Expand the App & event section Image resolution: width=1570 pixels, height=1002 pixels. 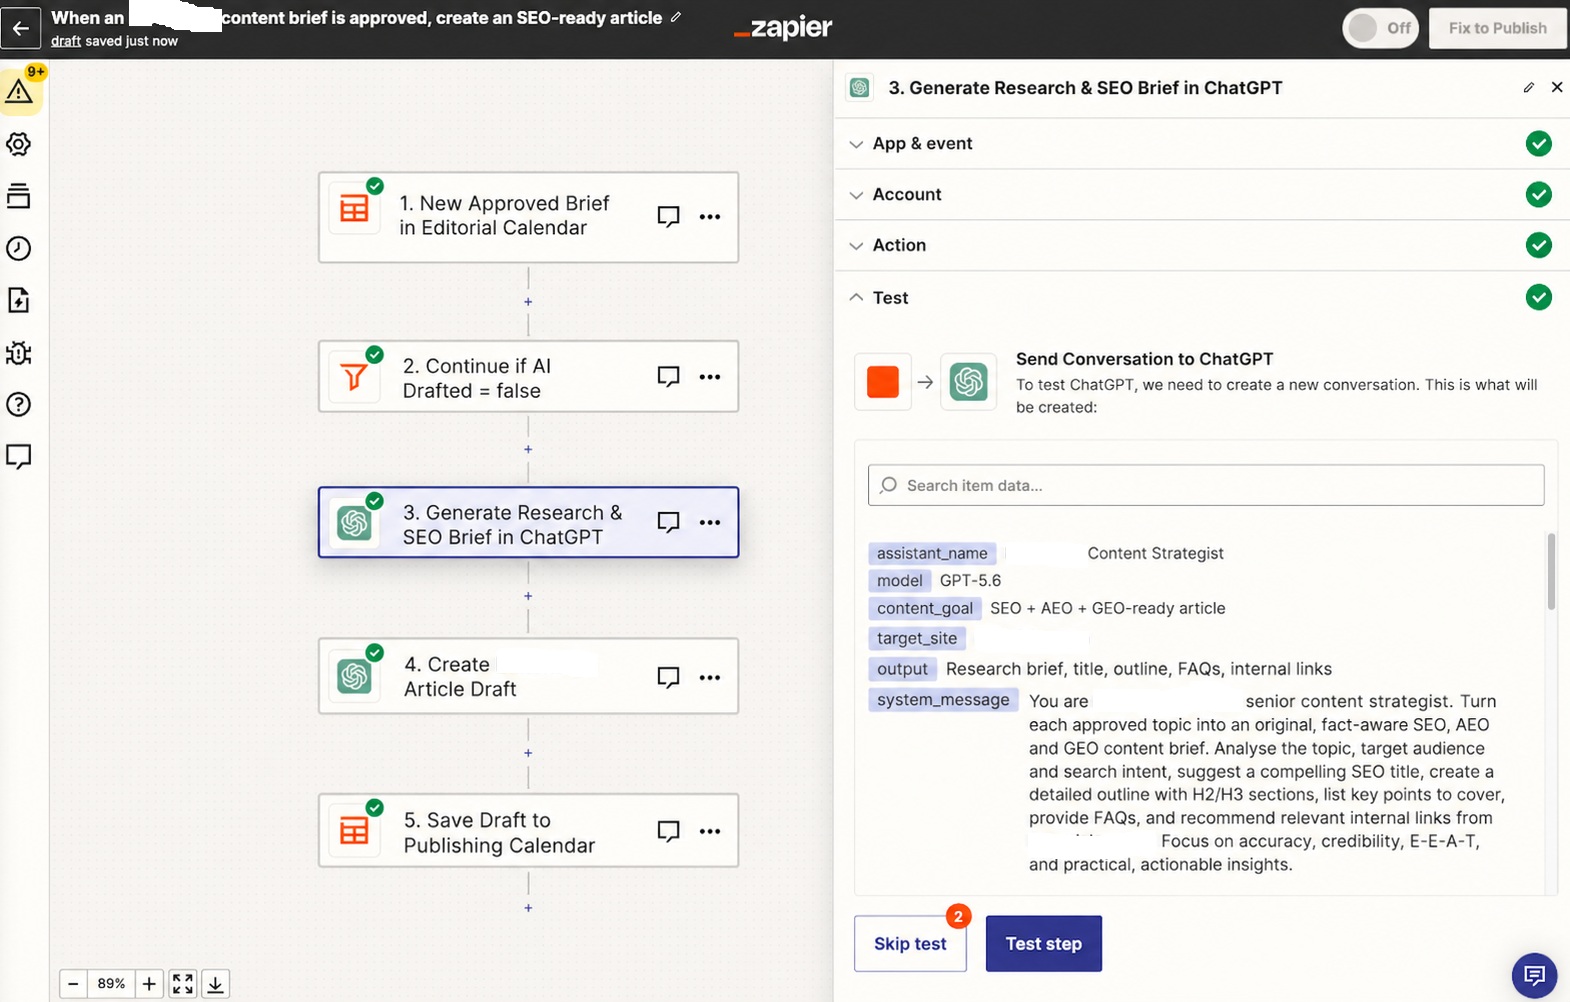point(1202,144)
